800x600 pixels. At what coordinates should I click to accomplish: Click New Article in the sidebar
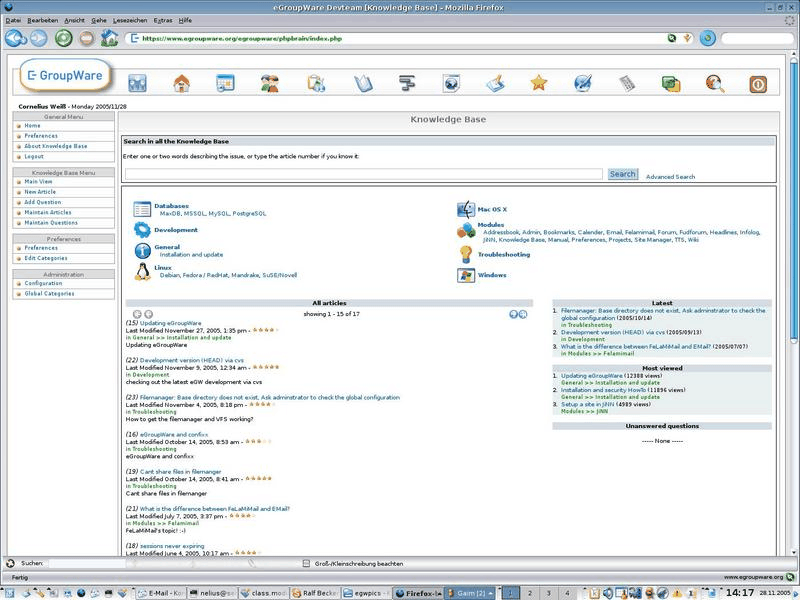(40, 192)
